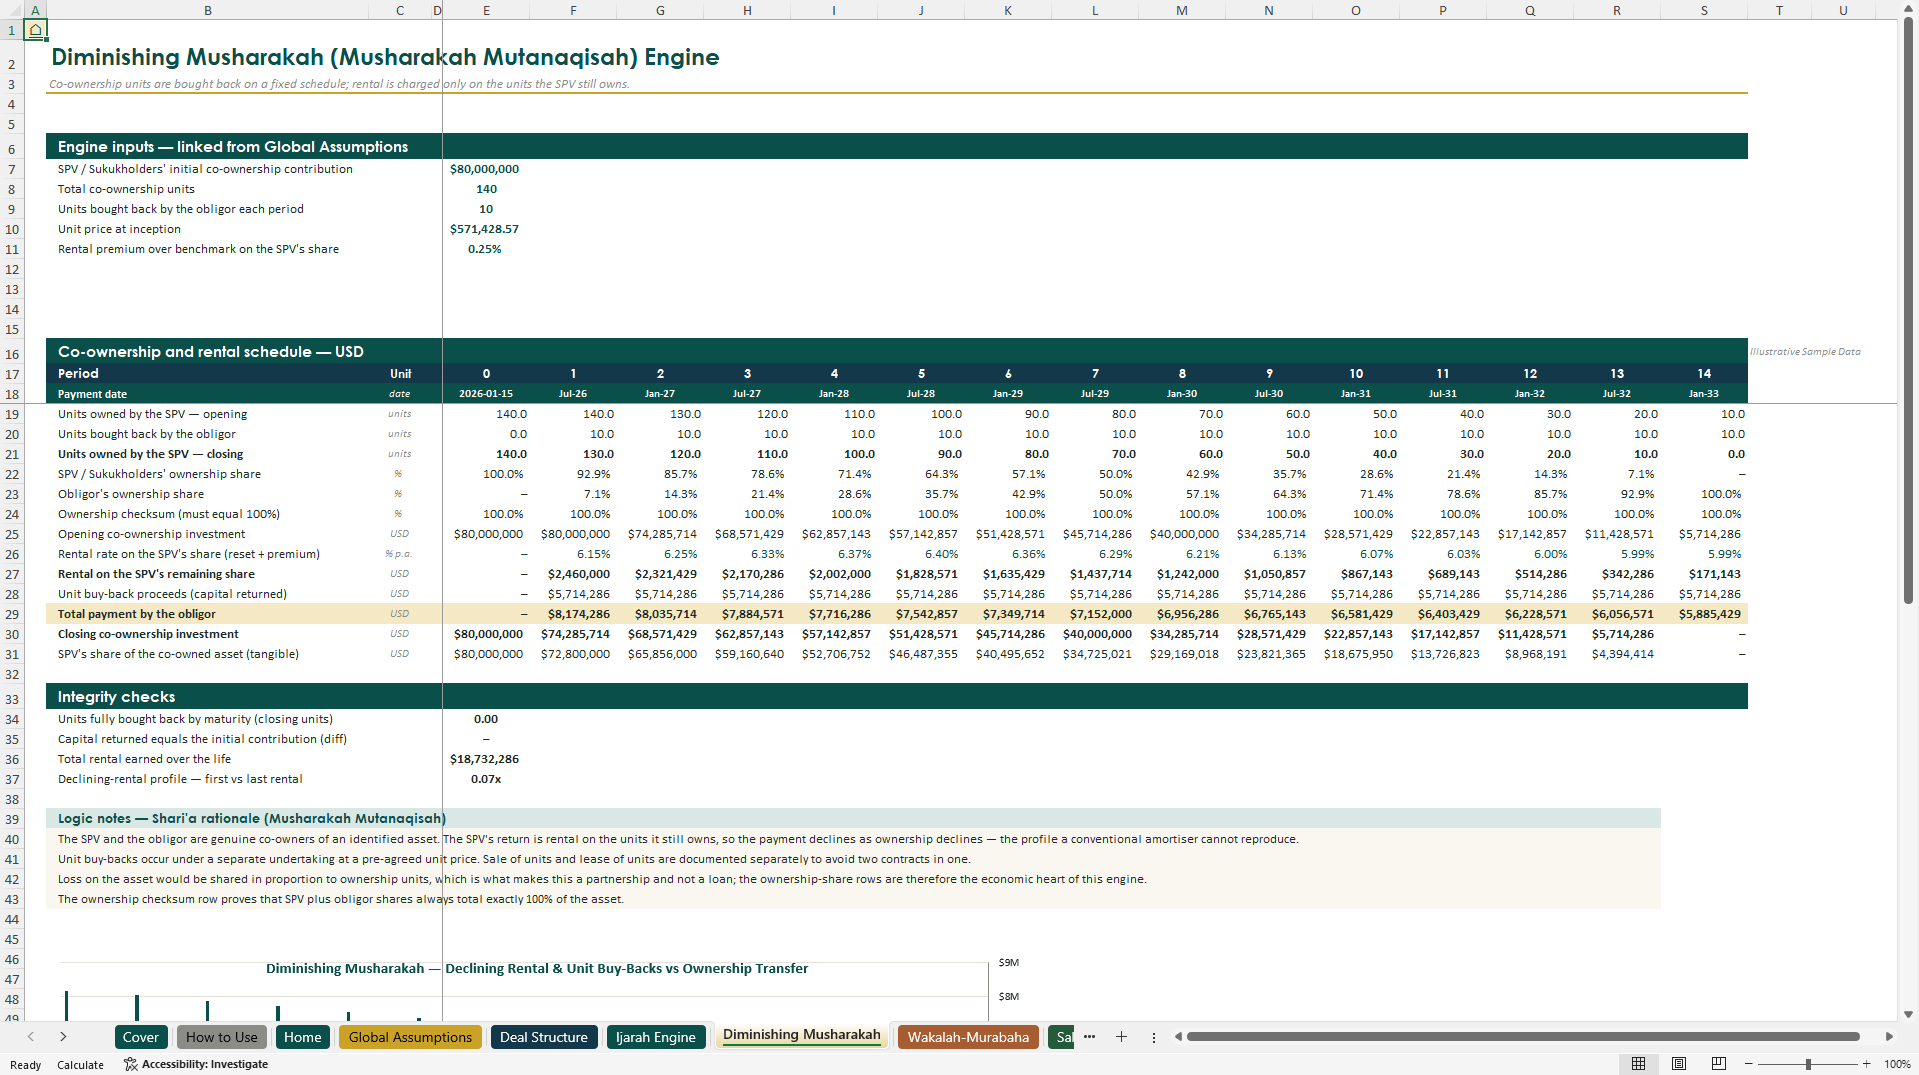The image size is (1919, 1075).
Task: Open the Cover sheet tab
Action: point(141,1037)
